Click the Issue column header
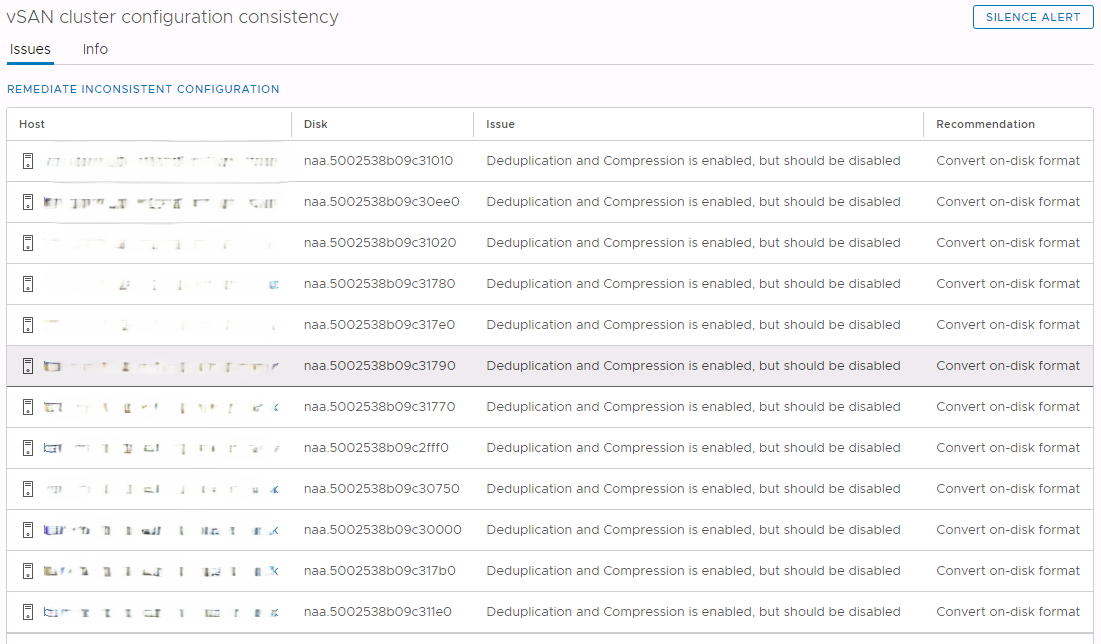Image resolution: width=1101 pixels, height=644 pixels. pos(499,124)
